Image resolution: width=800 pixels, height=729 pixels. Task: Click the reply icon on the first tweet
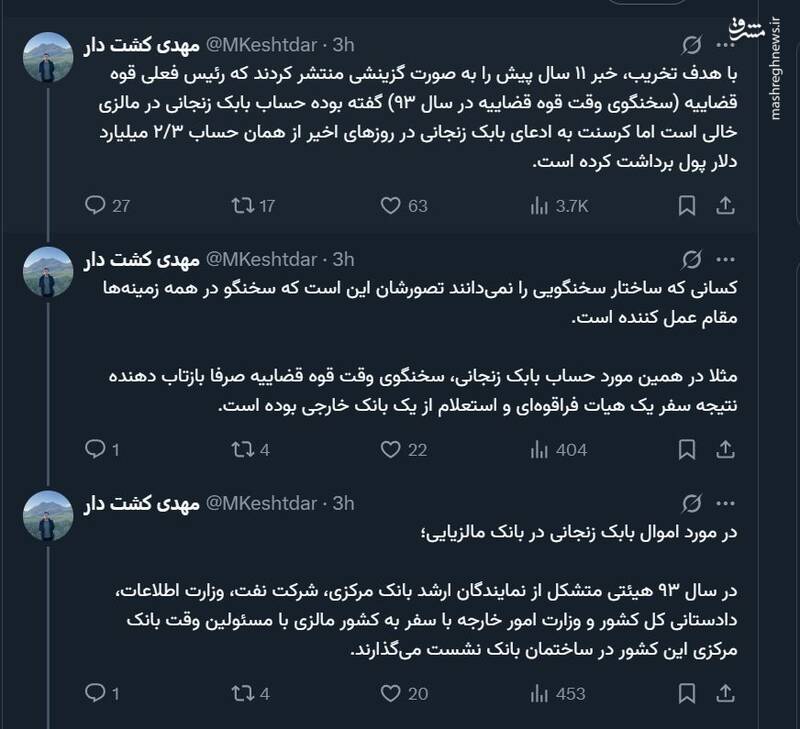click(x=96, y=202)
